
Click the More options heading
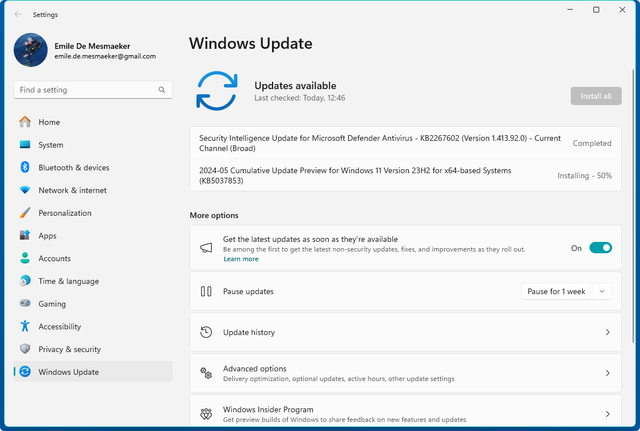[x=214, y=215]
